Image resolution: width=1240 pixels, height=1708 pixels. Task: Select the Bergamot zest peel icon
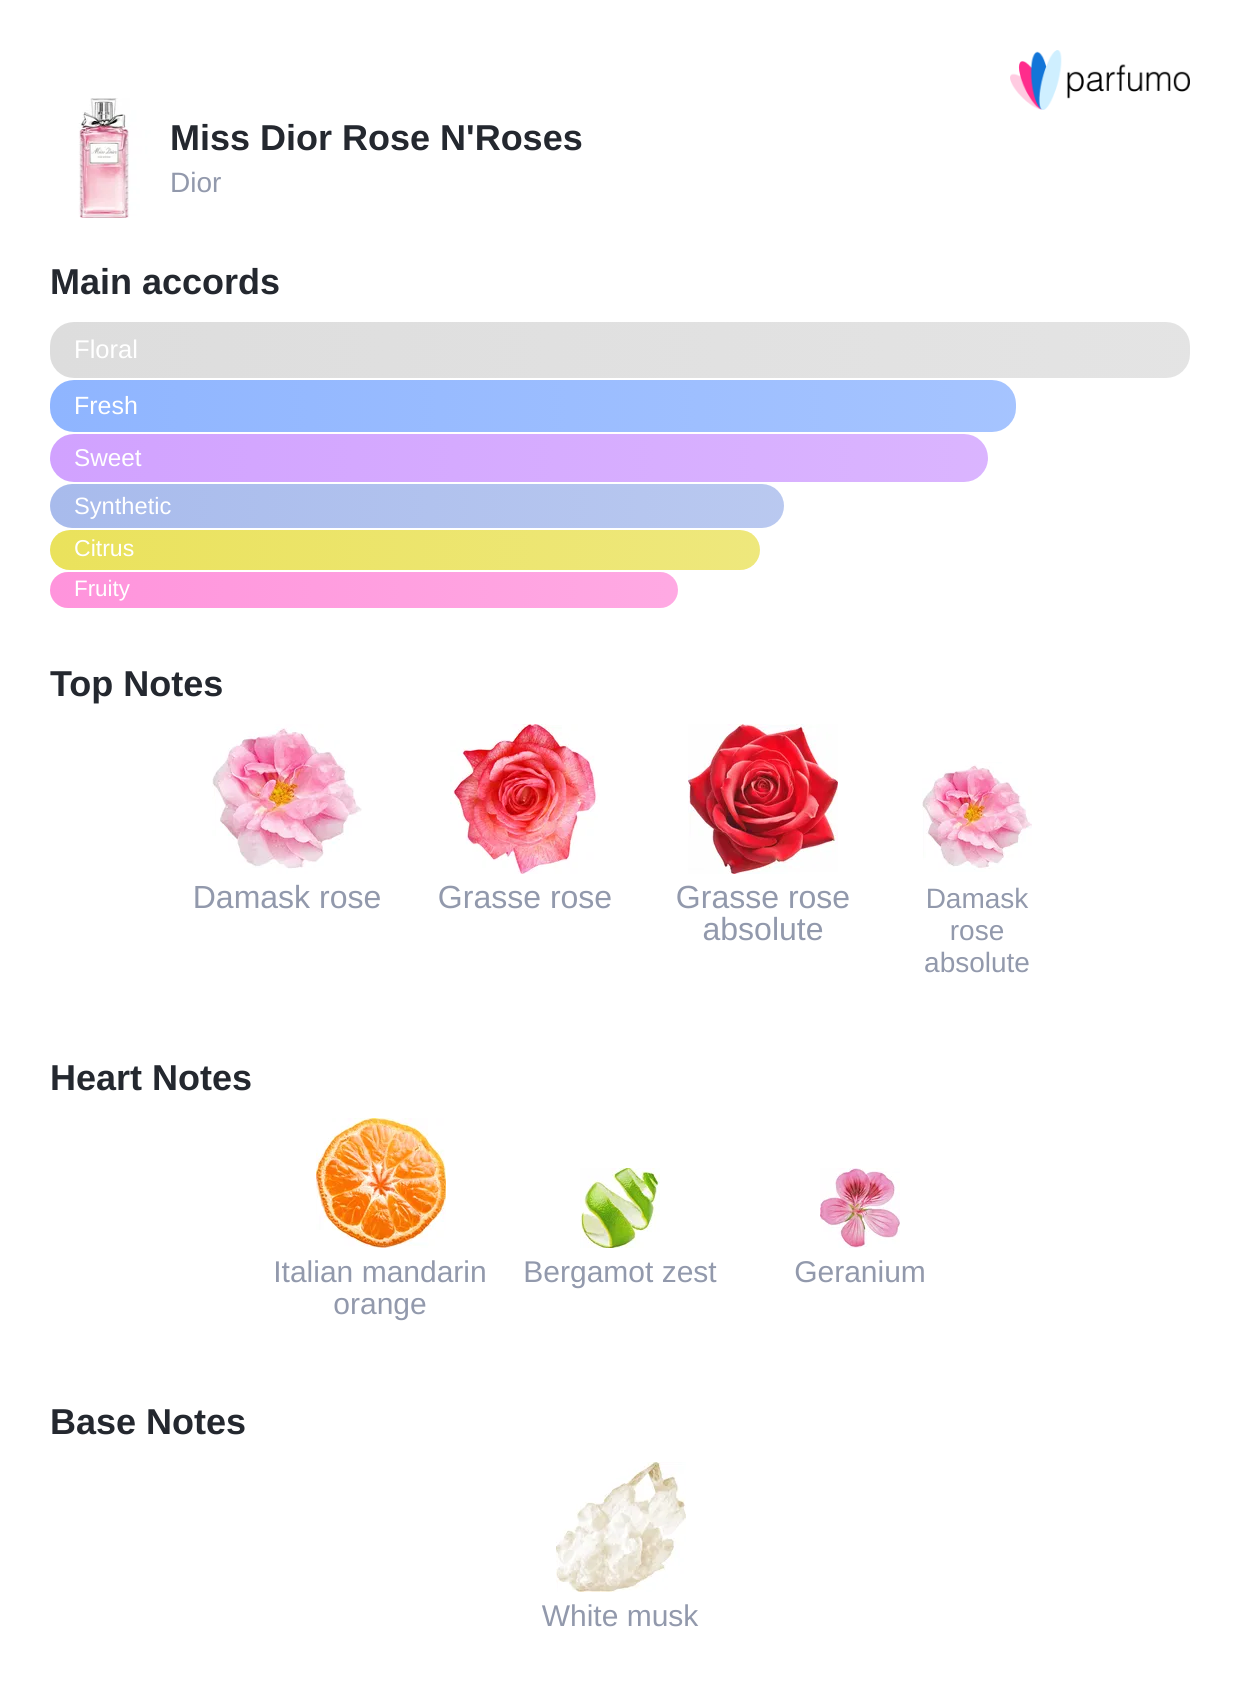[620, 1207]
